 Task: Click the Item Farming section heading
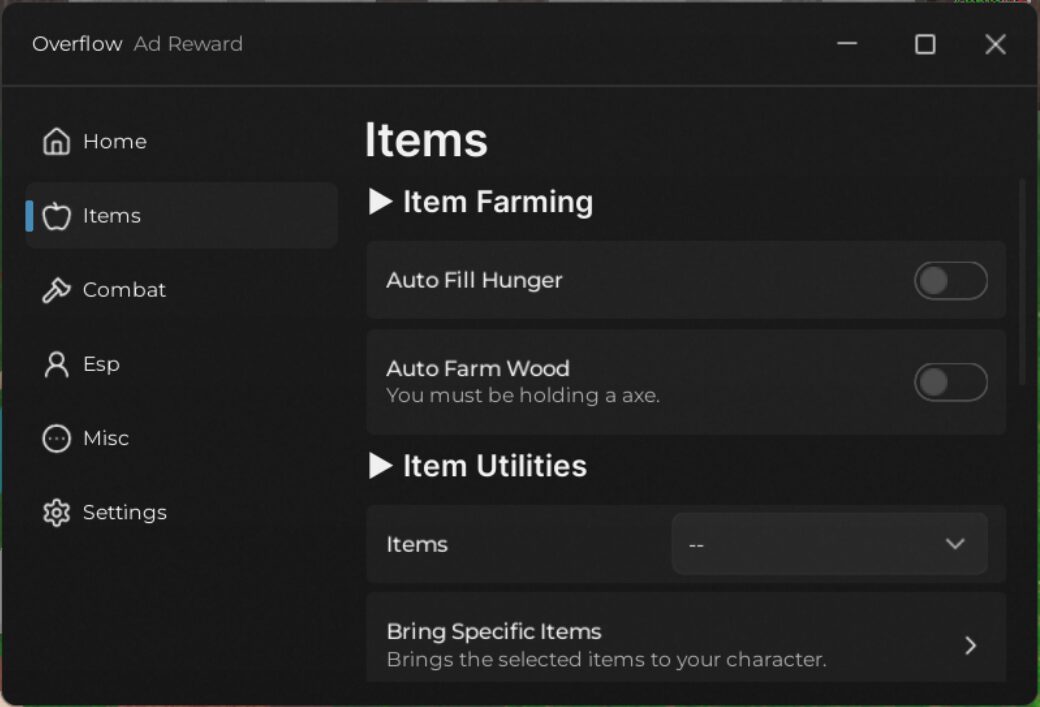click(498, 202)
